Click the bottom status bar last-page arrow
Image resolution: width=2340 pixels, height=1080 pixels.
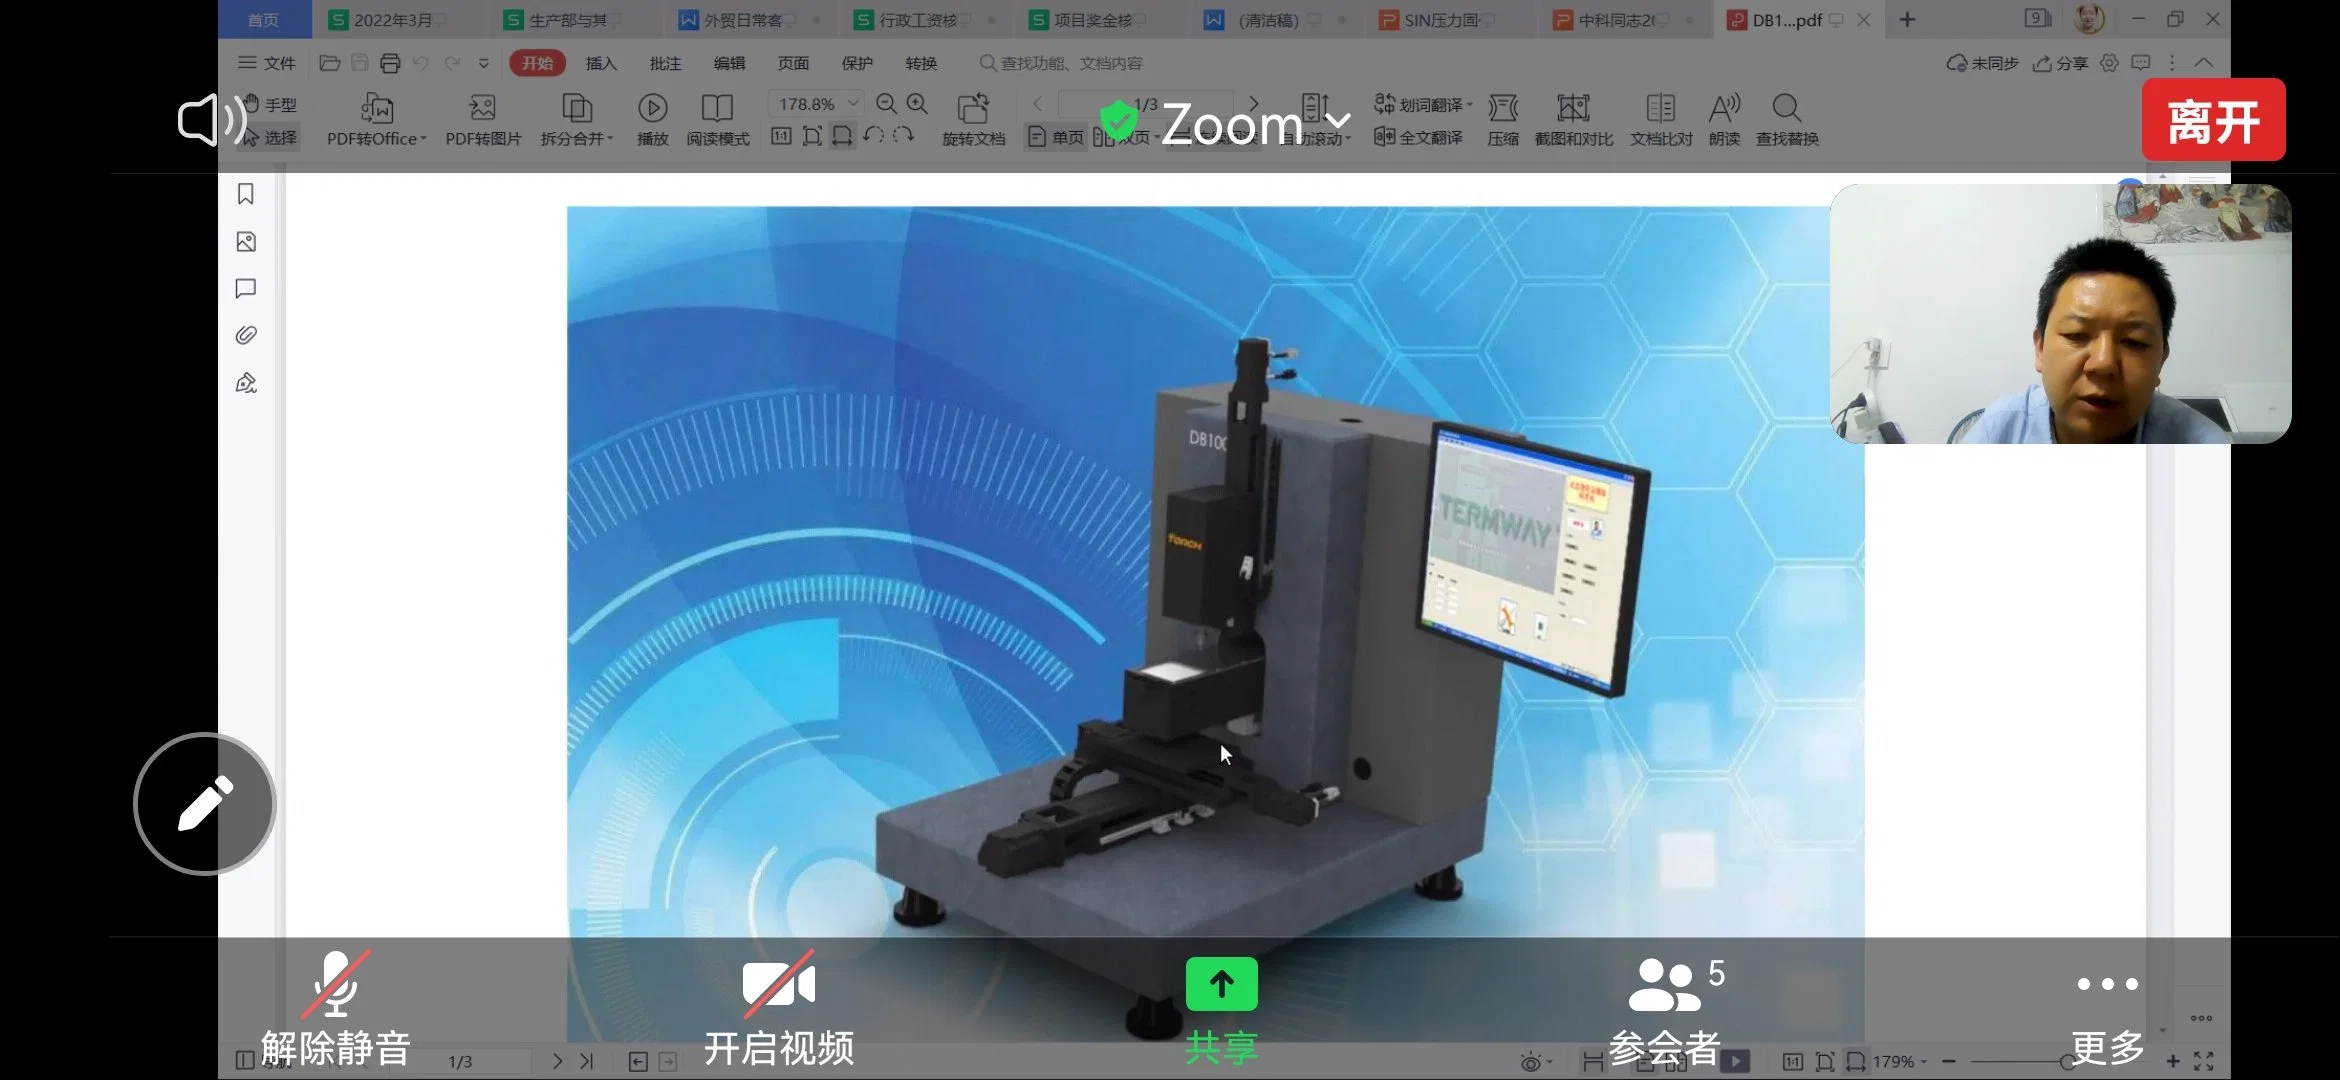pyautogui.click(x=587, y=1061)
